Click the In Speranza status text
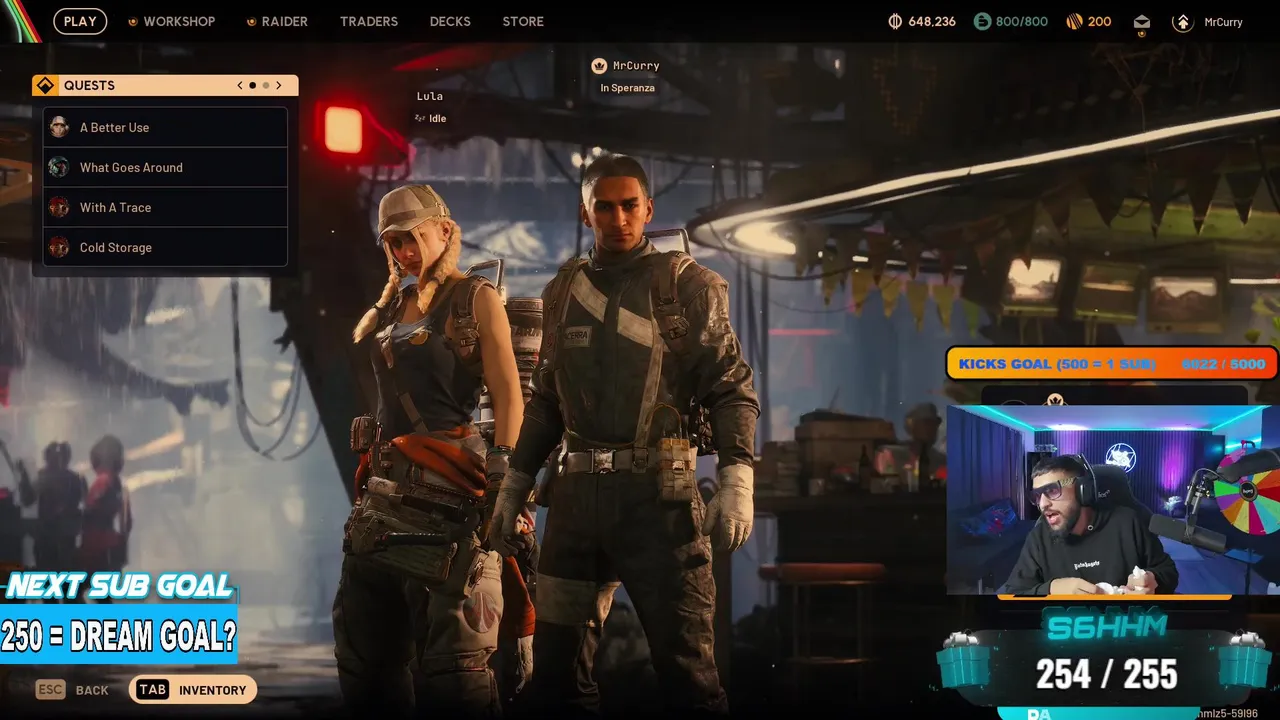This screenshot has height=720, width=1280. (627, 88)
